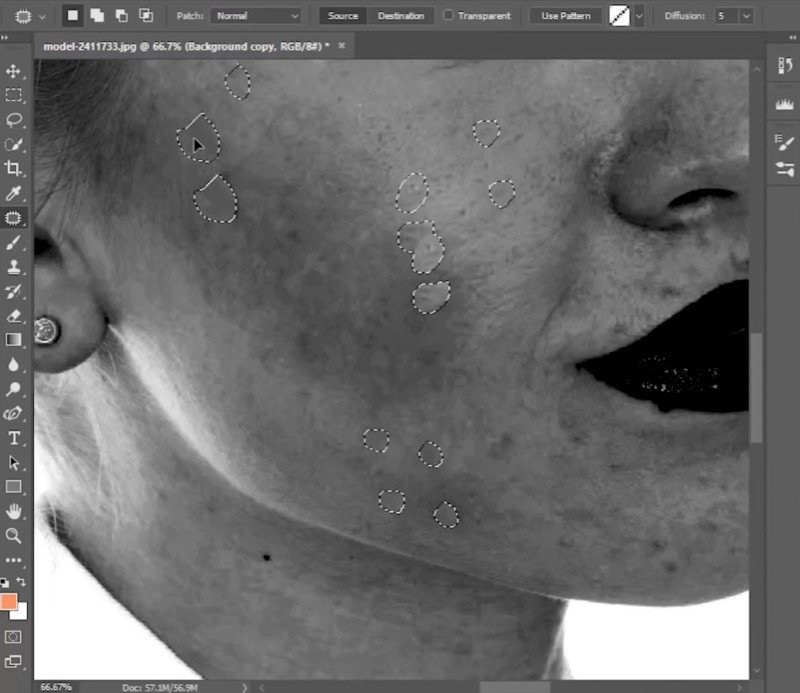Select the Move tool
Viewport: 800px width, 693px height.
(x=14, y=71)
